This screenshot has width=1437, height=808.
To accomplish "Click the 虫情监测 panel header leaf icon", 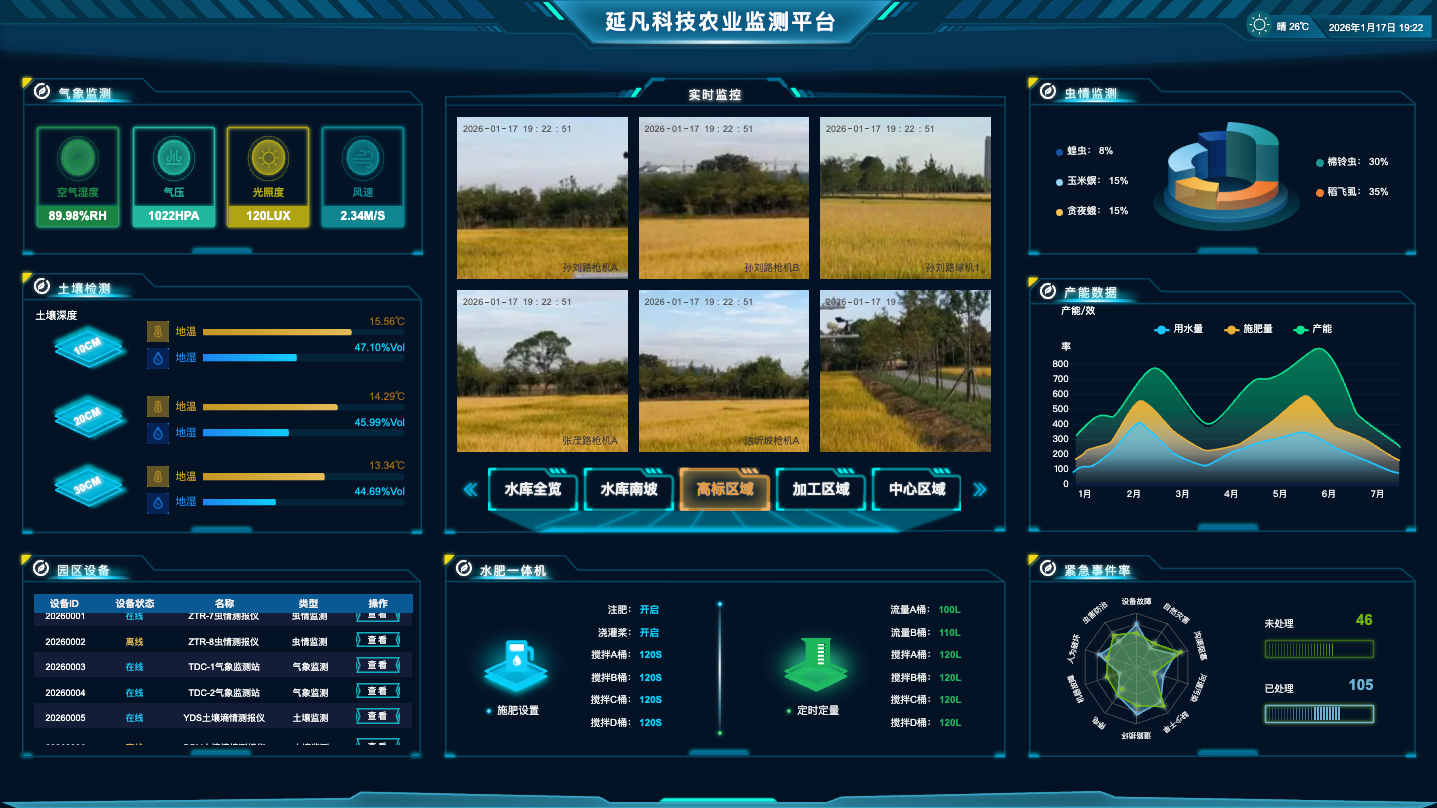I will (1046, 90).
